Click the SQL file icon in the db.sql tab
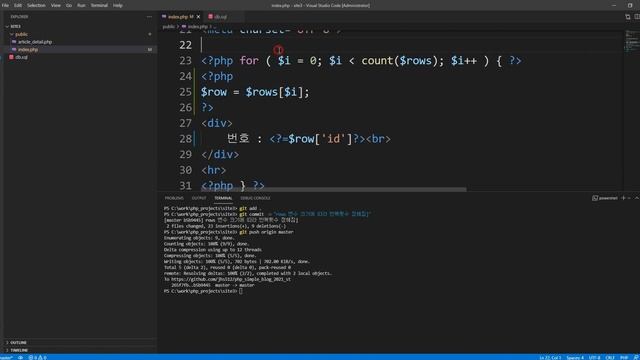640x360 pixels. pyautogui.click(x=211, y=17)
